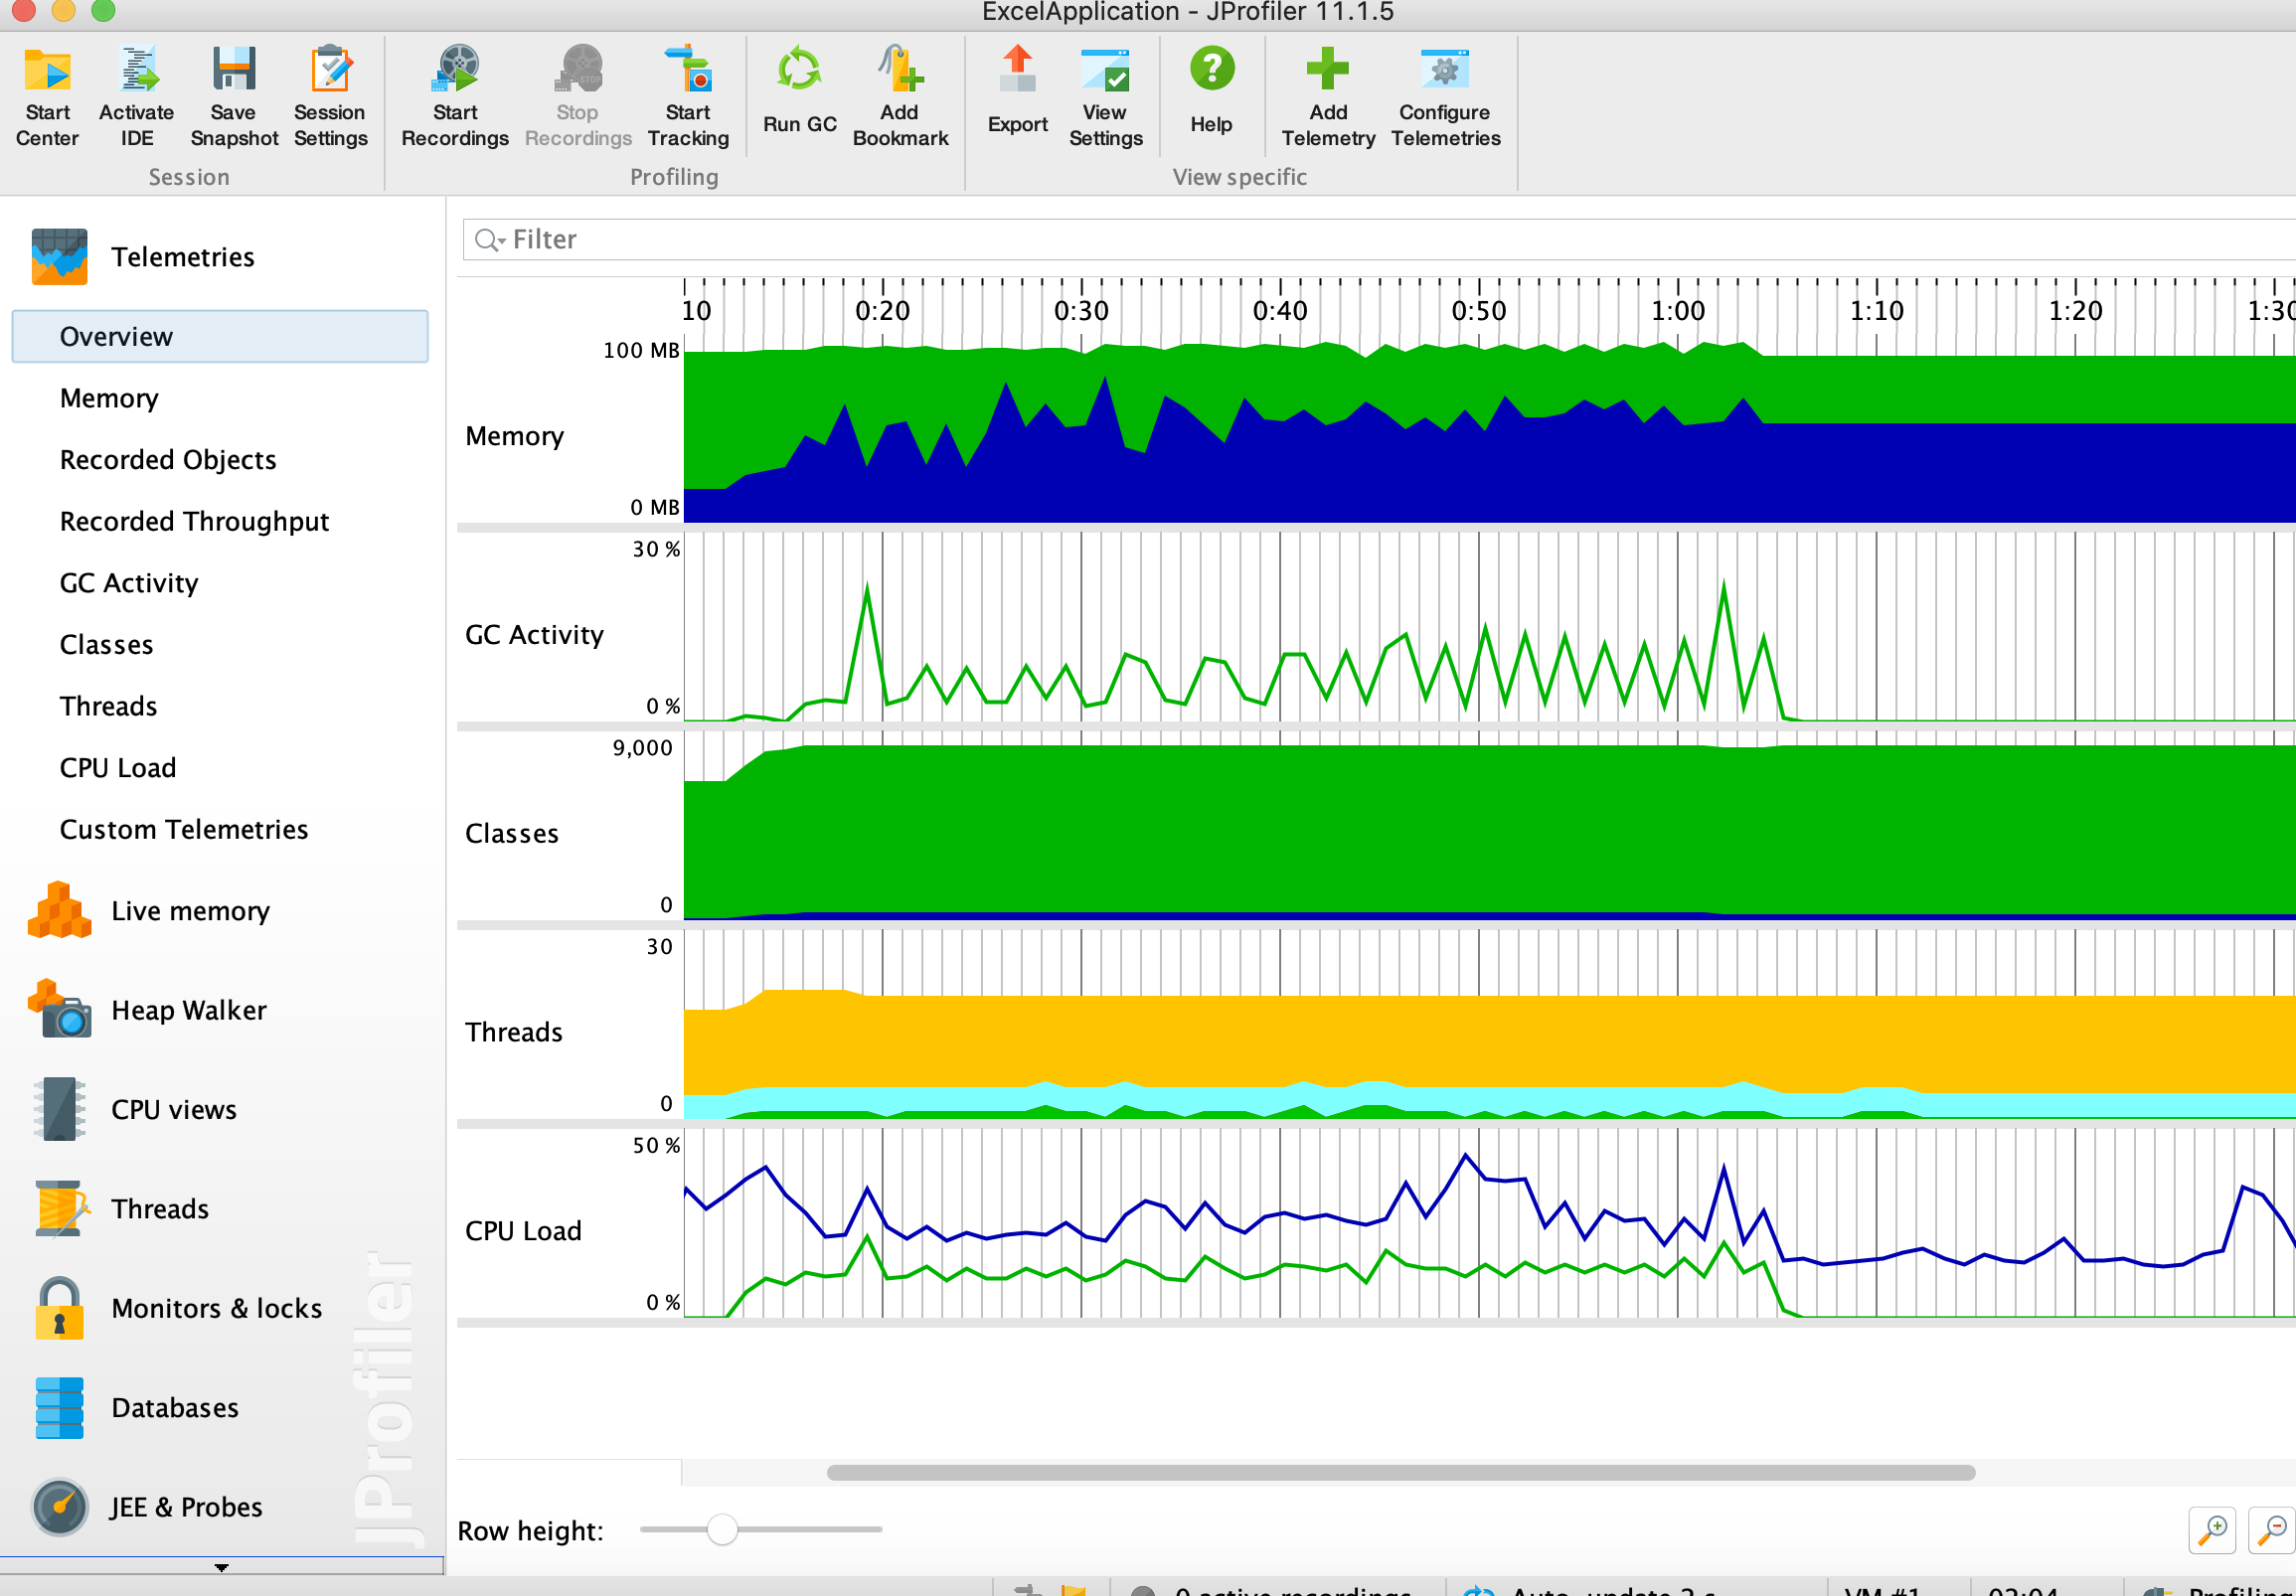Click the Start Recordings film reel icon

coord(455,70)
